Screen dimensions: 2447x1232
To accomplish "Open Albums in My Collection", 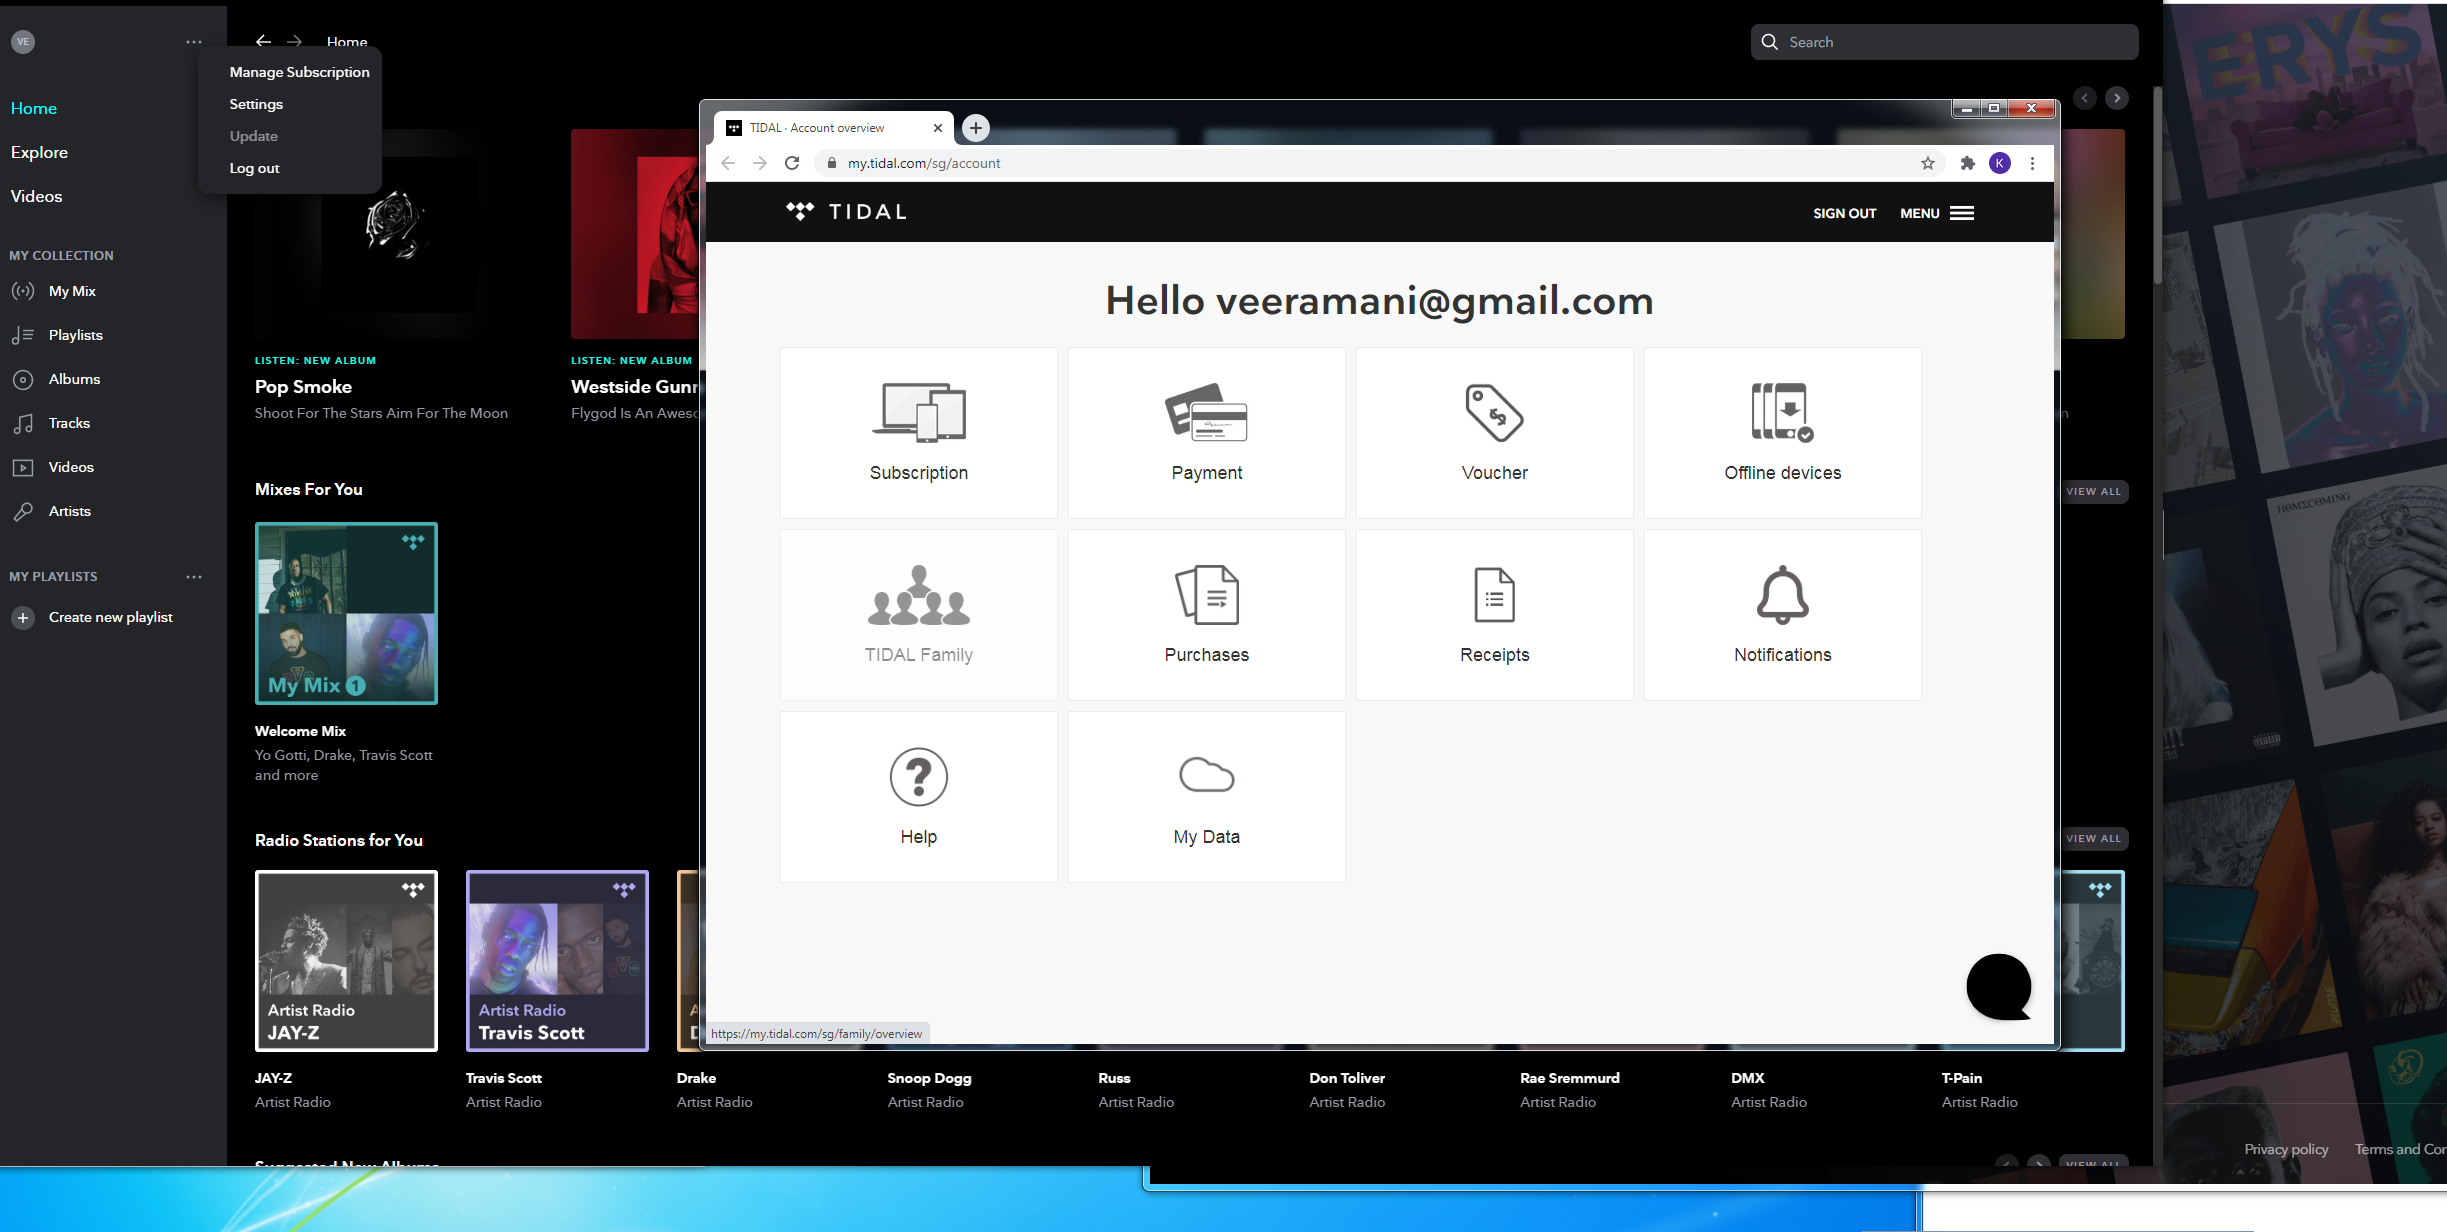I will click(x=74, y=379).
